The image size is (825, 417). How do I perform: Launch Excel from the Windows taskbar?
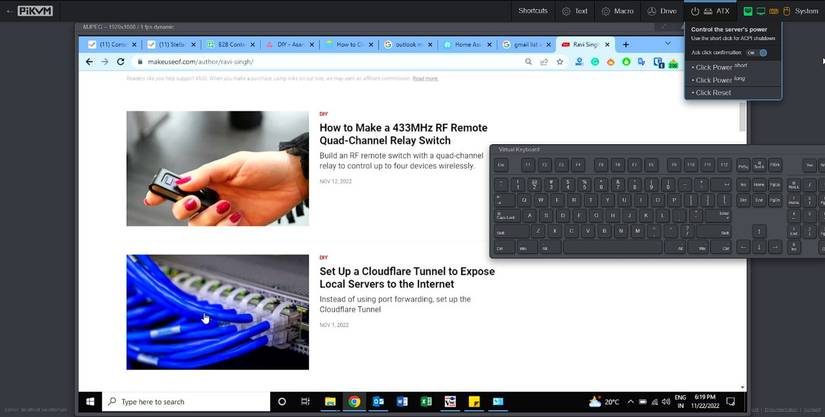426,402
